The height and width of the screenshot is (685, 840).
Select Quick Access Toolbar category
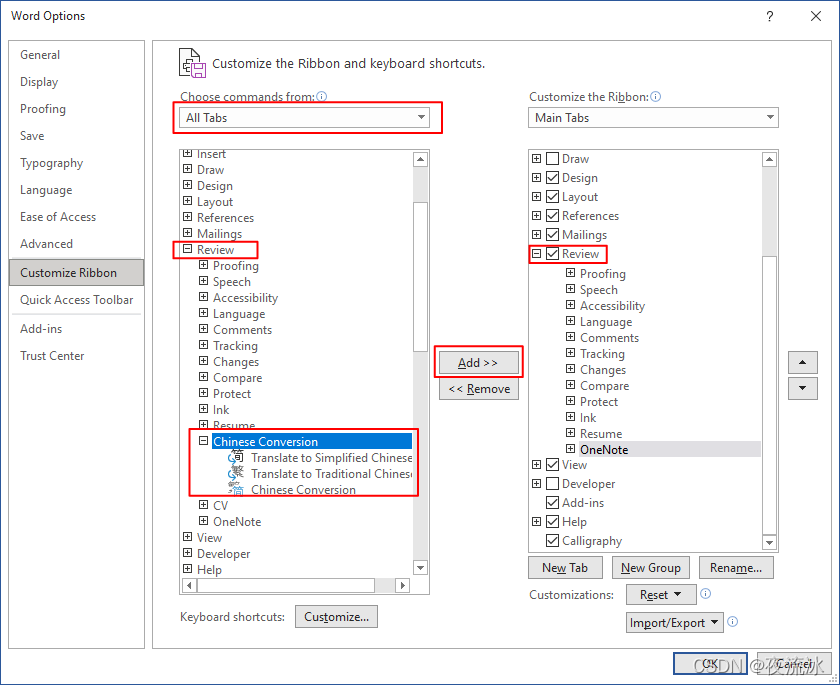(x=77, y=300)
